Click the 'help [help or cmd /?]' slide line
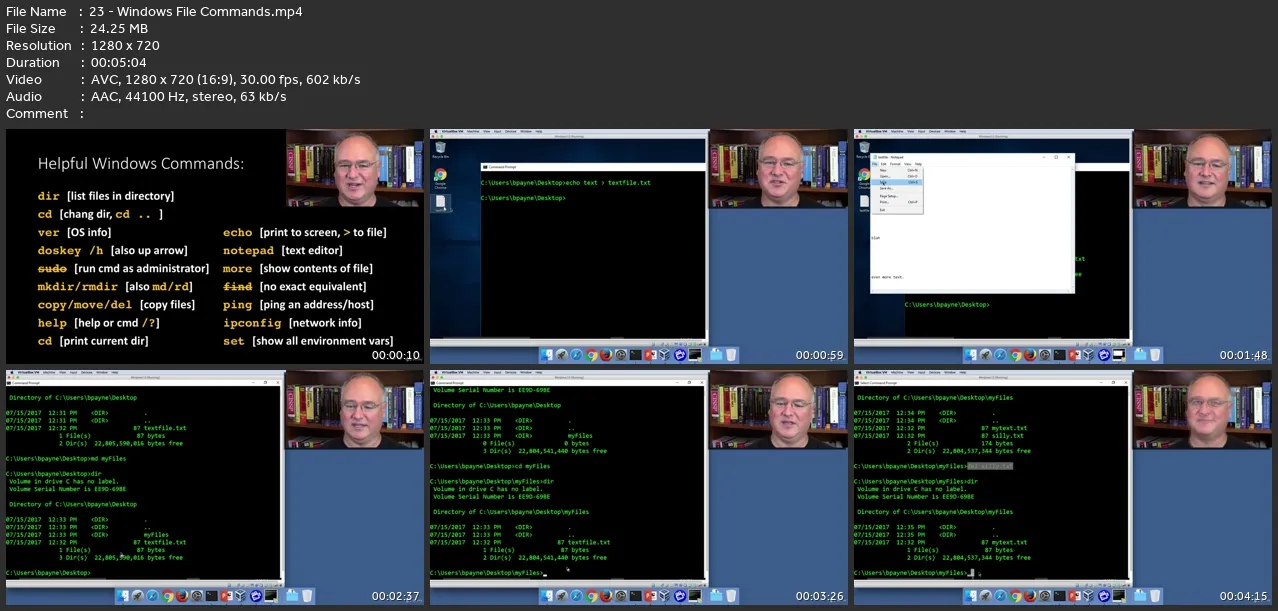1278x611 pixels. coord(99,323)
